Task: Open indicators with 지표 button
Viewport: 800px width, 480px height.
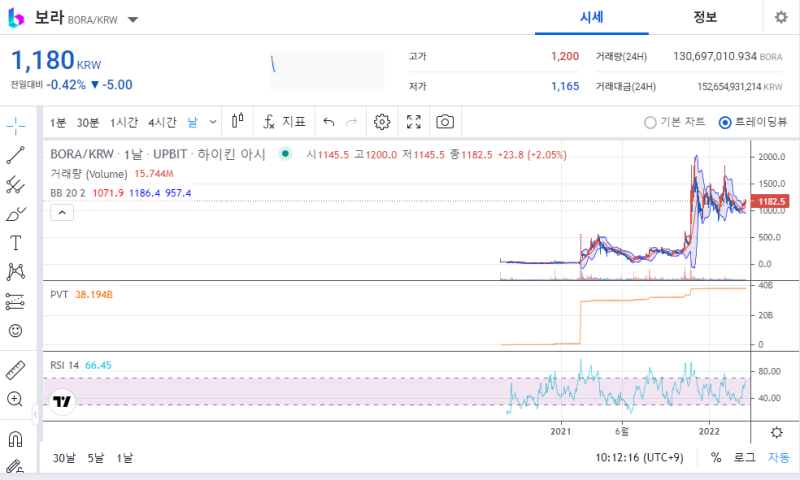Action: [x=284, y=122]
